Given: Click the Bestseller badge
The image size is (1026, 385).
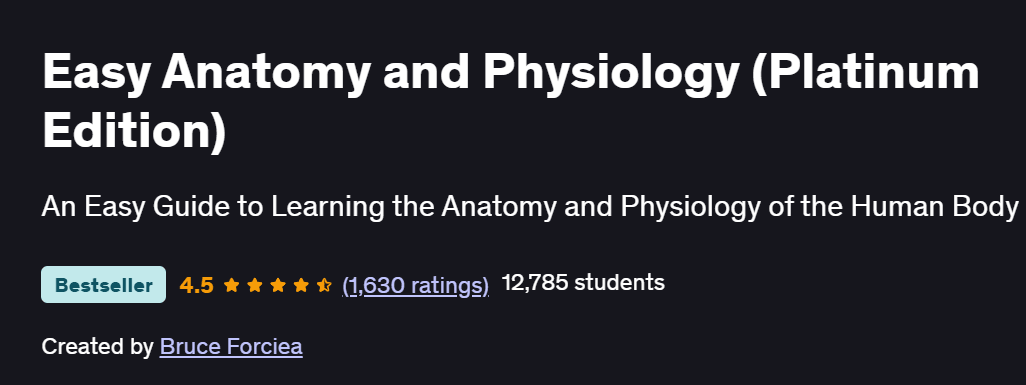Looking at the screenshot, I should tap(103, 285).
